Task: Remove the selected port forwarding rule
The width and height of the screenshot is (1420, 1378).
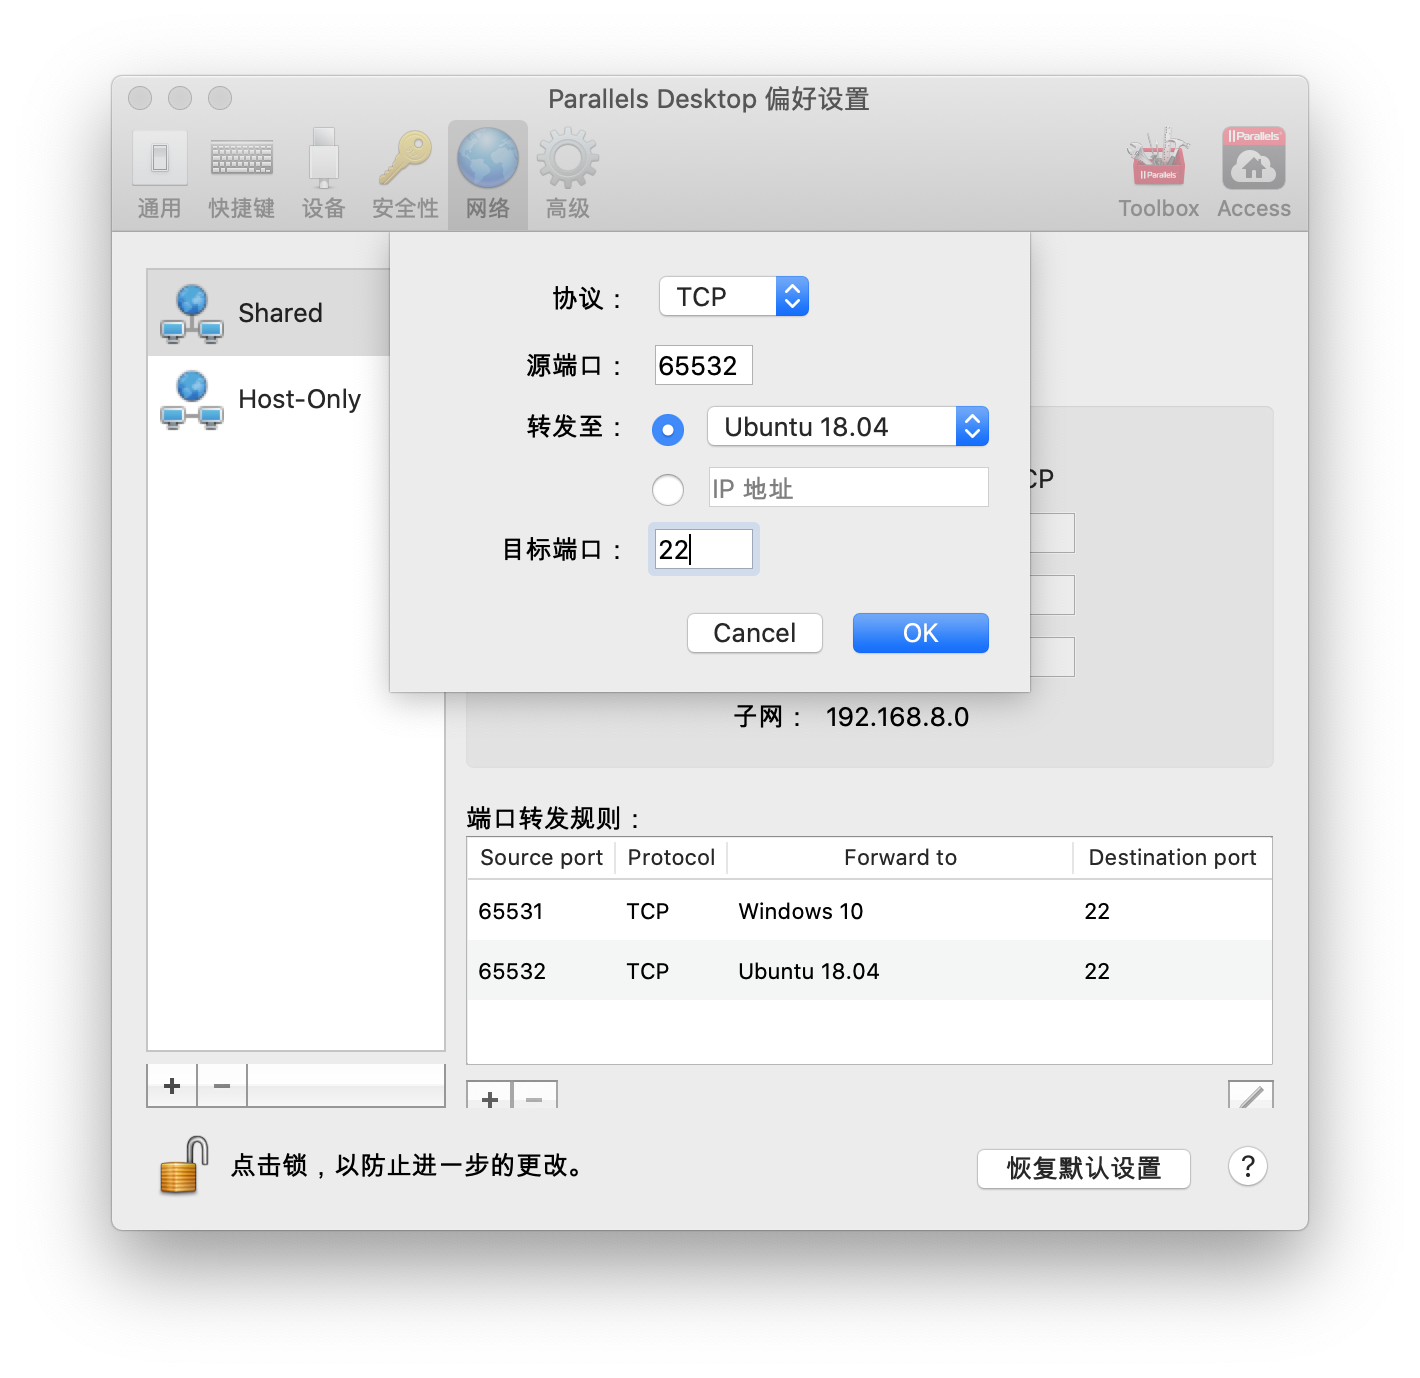Action: [535, 1097]
